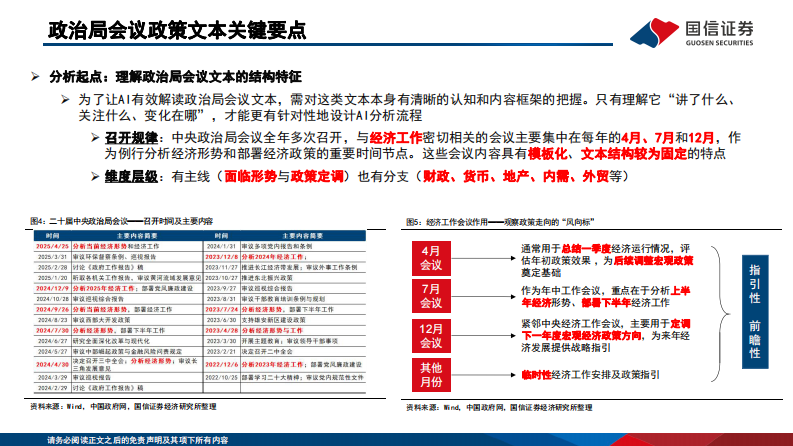Click the table date cell 2023/7/24
This screenshot has height=446, width=793.
click(221, 309)
